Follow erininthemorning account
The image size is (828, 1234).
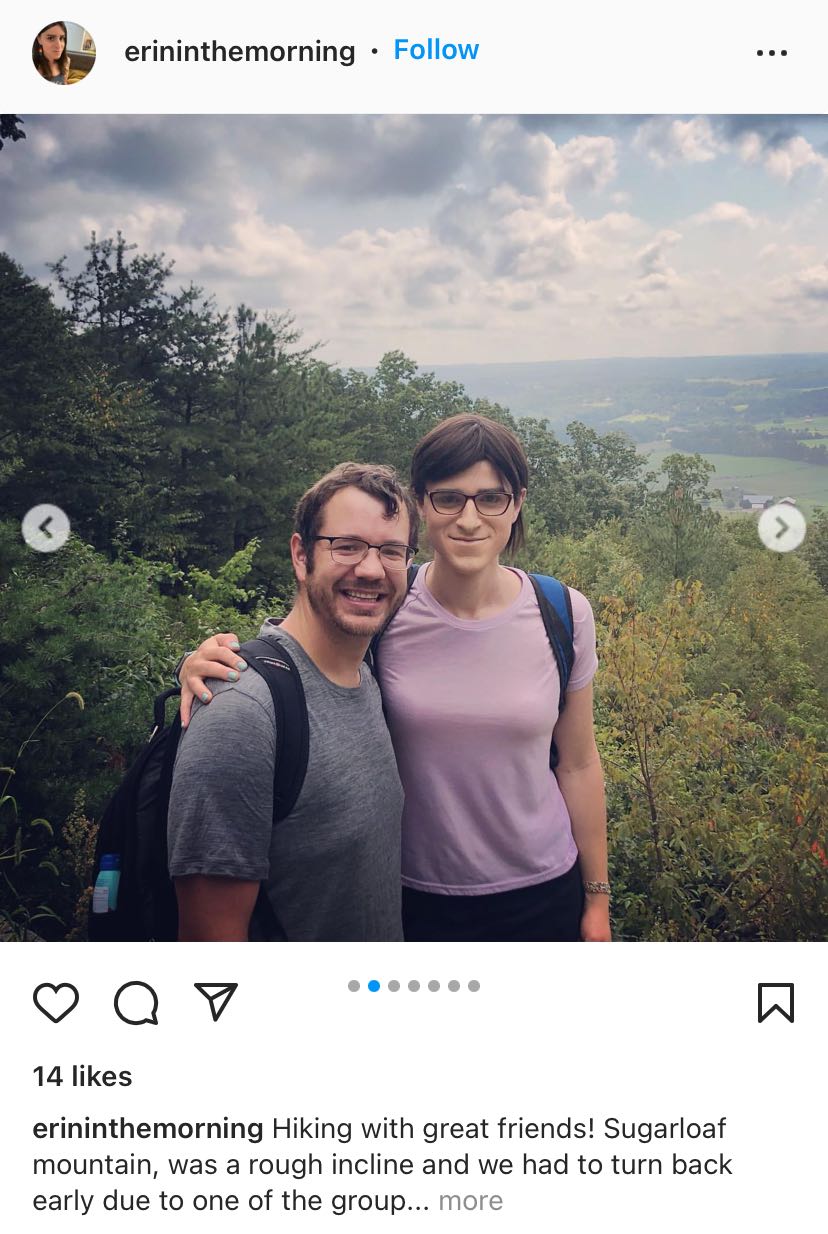click(436, 50)
